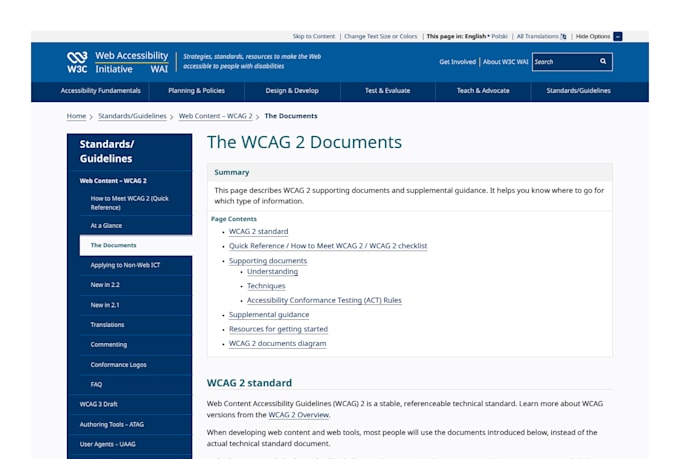680x459 pixels.
Task: Open Translations sidebar item
Action: tap(107, 325)
